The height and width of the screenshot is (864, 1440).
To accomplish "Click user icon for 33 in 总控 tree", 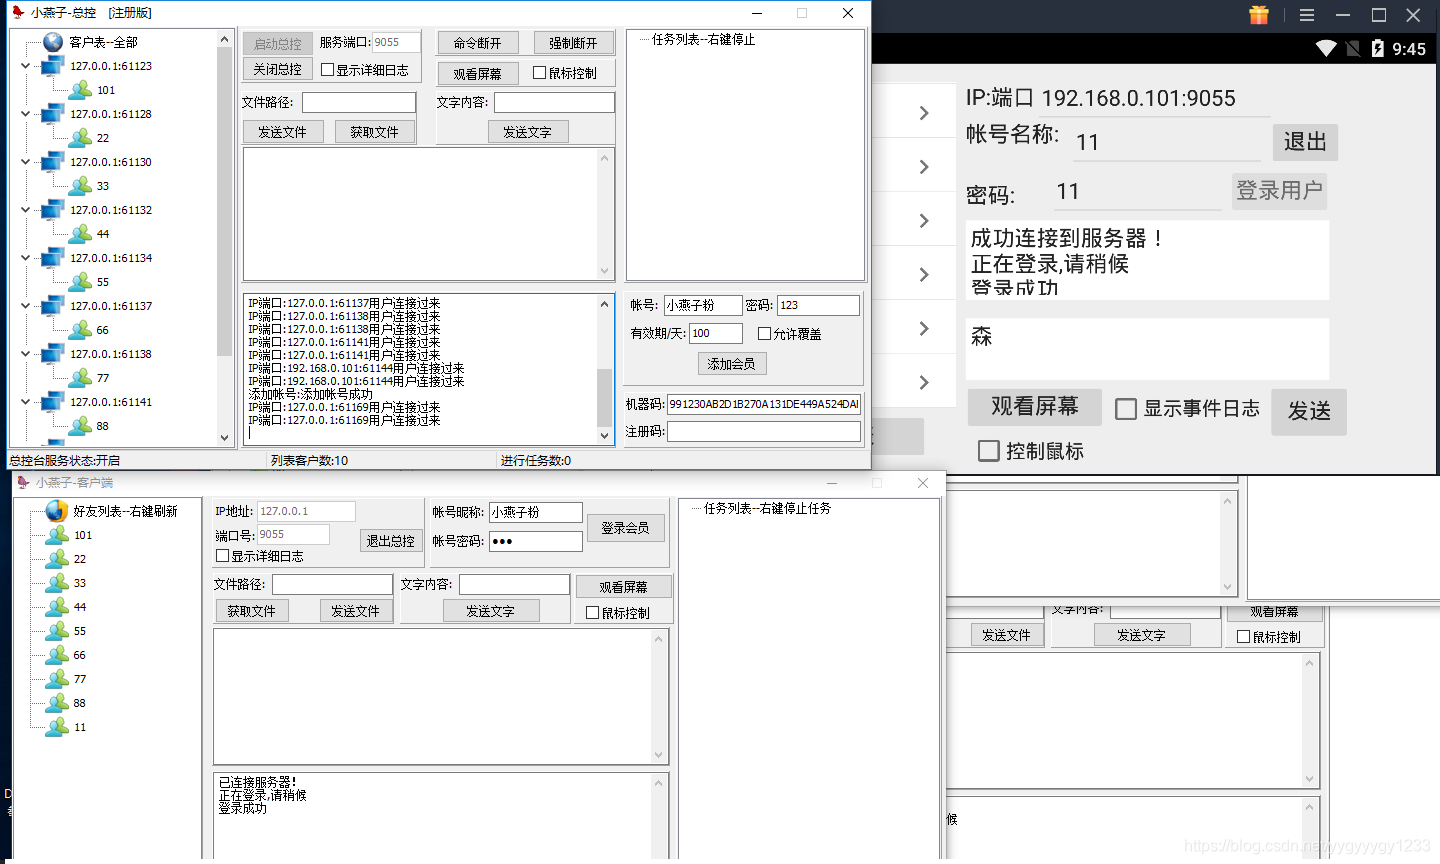I will (x=81, y=186).
